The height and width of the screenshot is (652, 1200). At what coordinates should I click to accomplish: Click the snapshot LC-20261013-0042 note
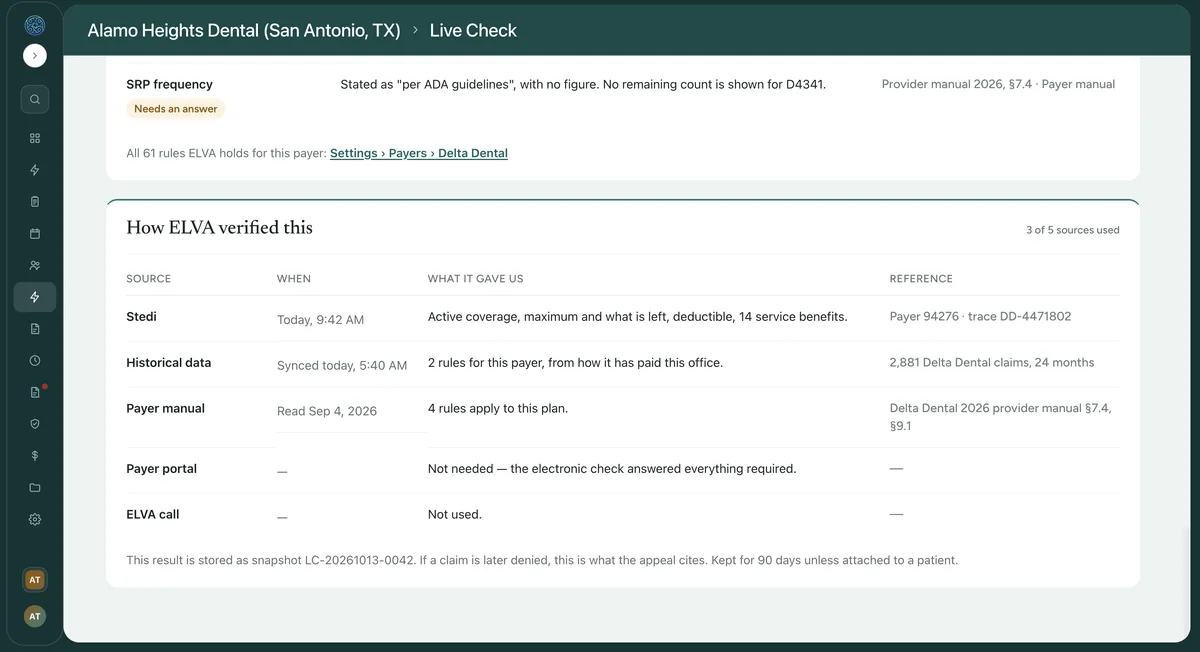pos(542,560)
